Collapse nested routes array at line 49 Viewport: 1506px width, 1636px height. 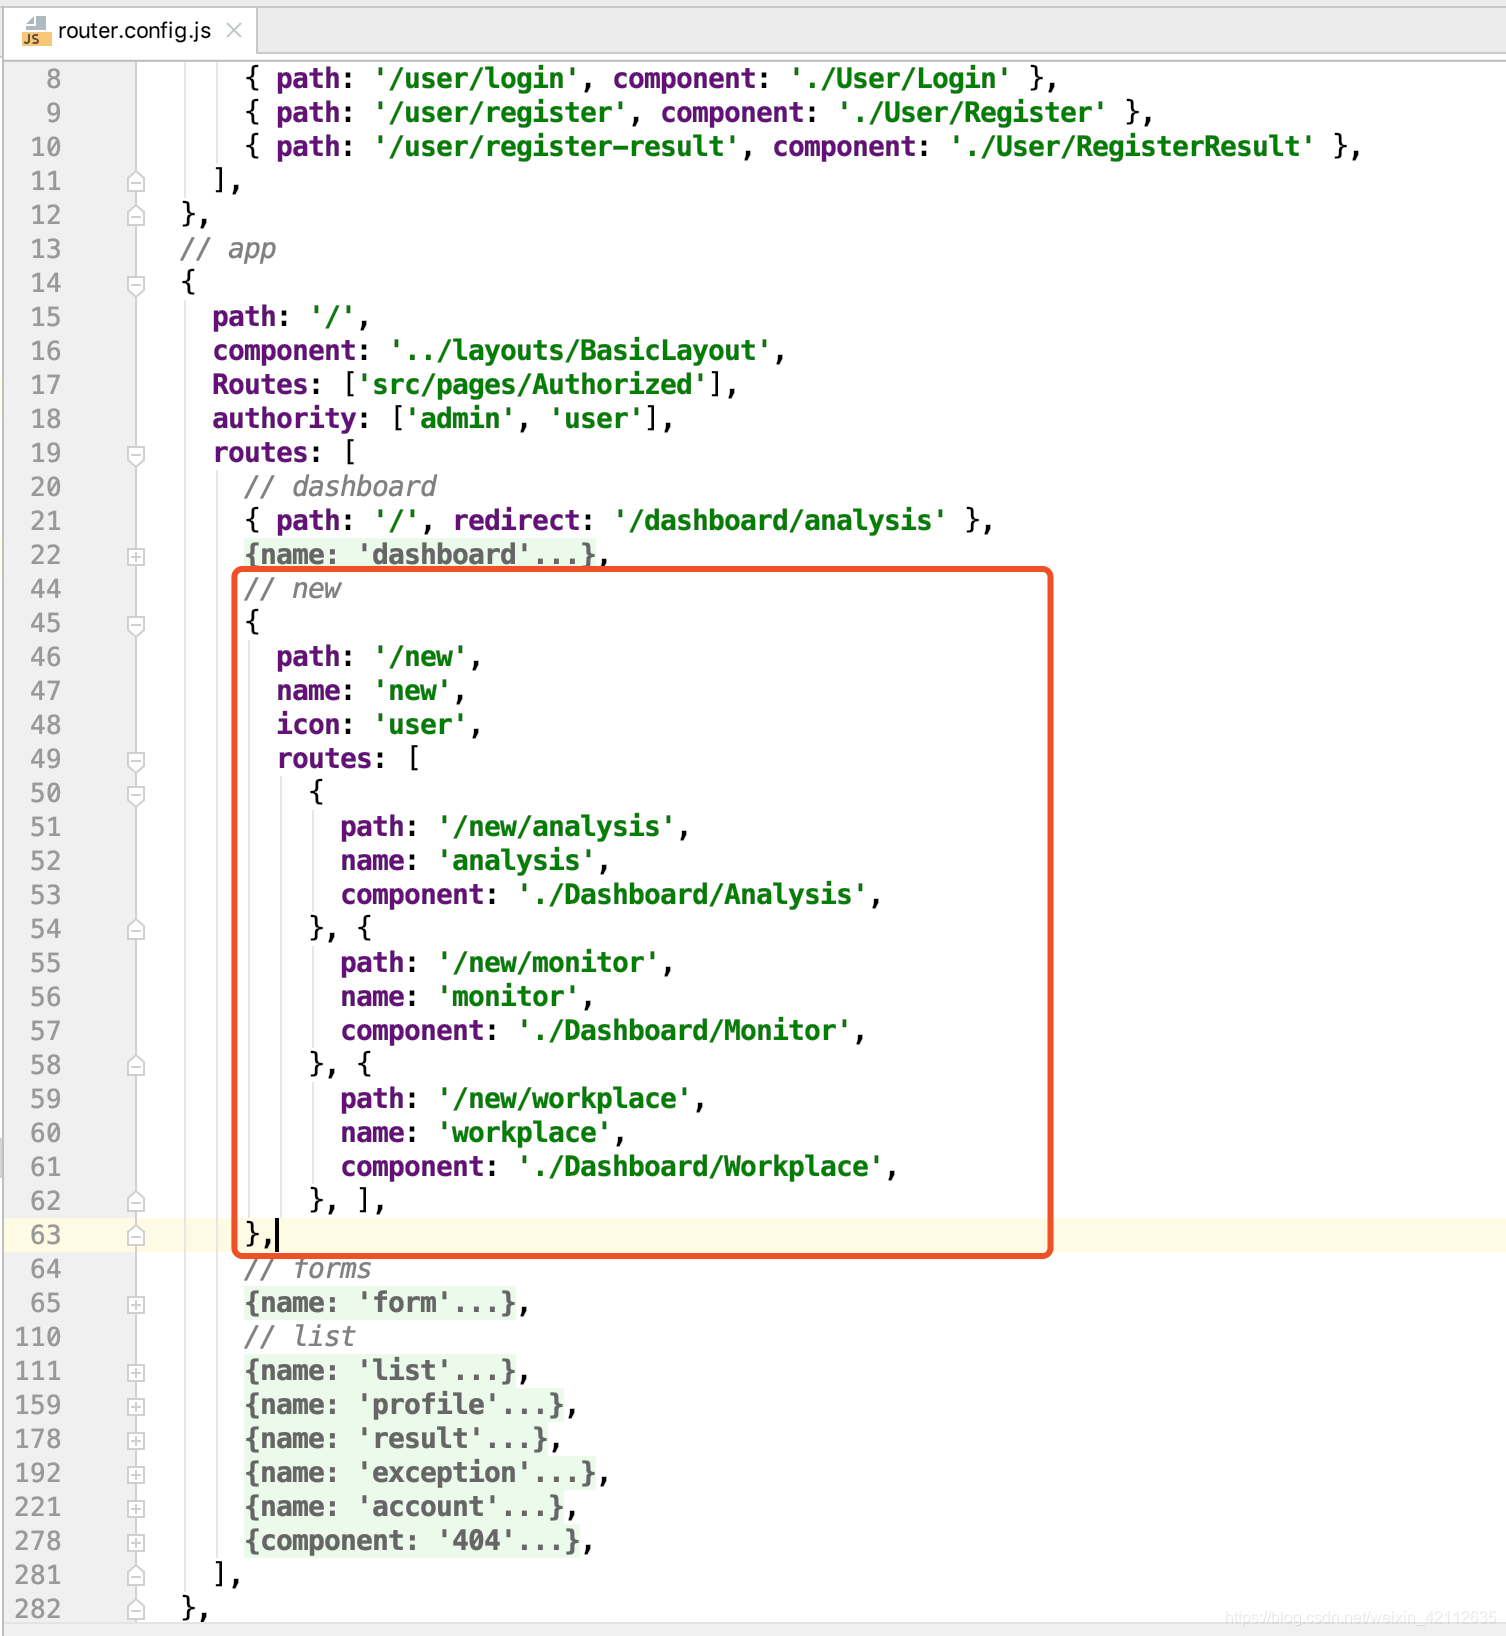[x=136, y=761]
